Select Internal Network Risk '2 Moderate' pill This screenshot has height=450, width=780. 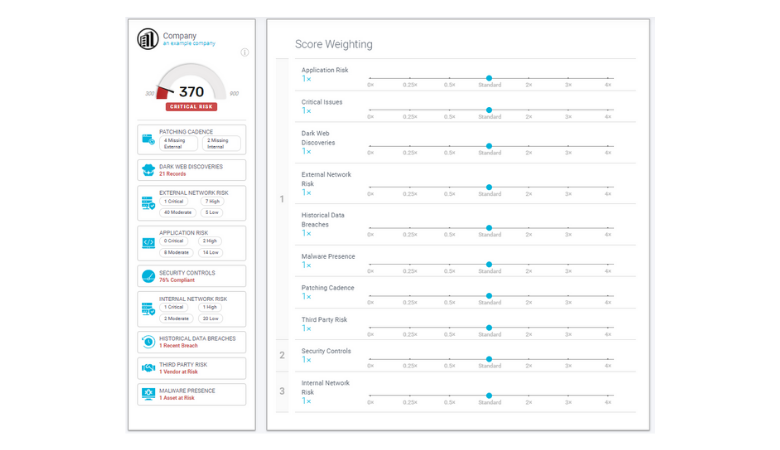(177, 319)
